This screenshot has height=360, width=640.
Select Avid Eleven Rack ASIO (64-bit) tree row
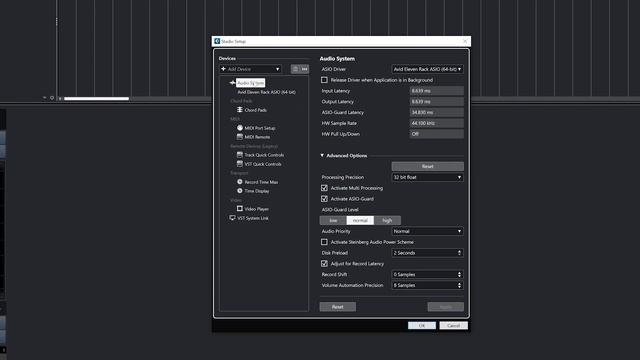tap(267, 92)
